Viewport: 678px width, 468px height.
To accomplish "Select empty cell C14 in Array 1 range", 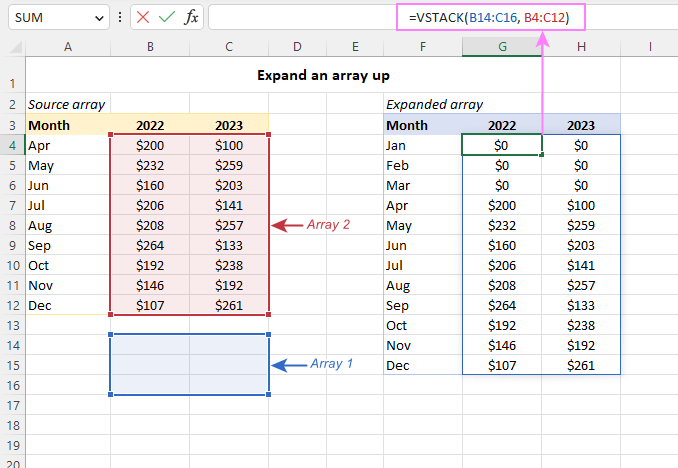I will coord(229,345).
